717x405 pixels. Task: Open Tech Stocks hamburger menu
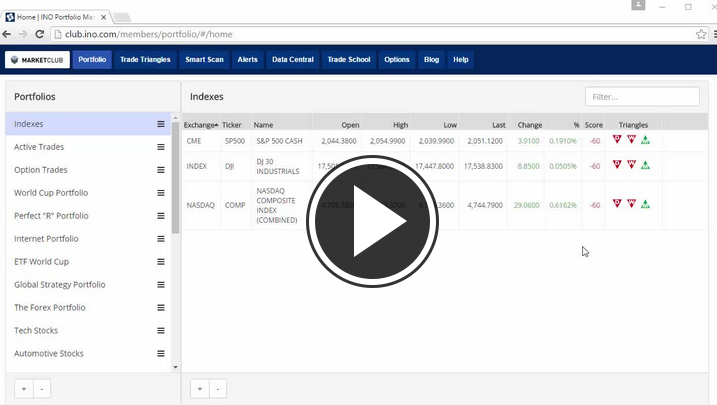[x=160, y=331]
